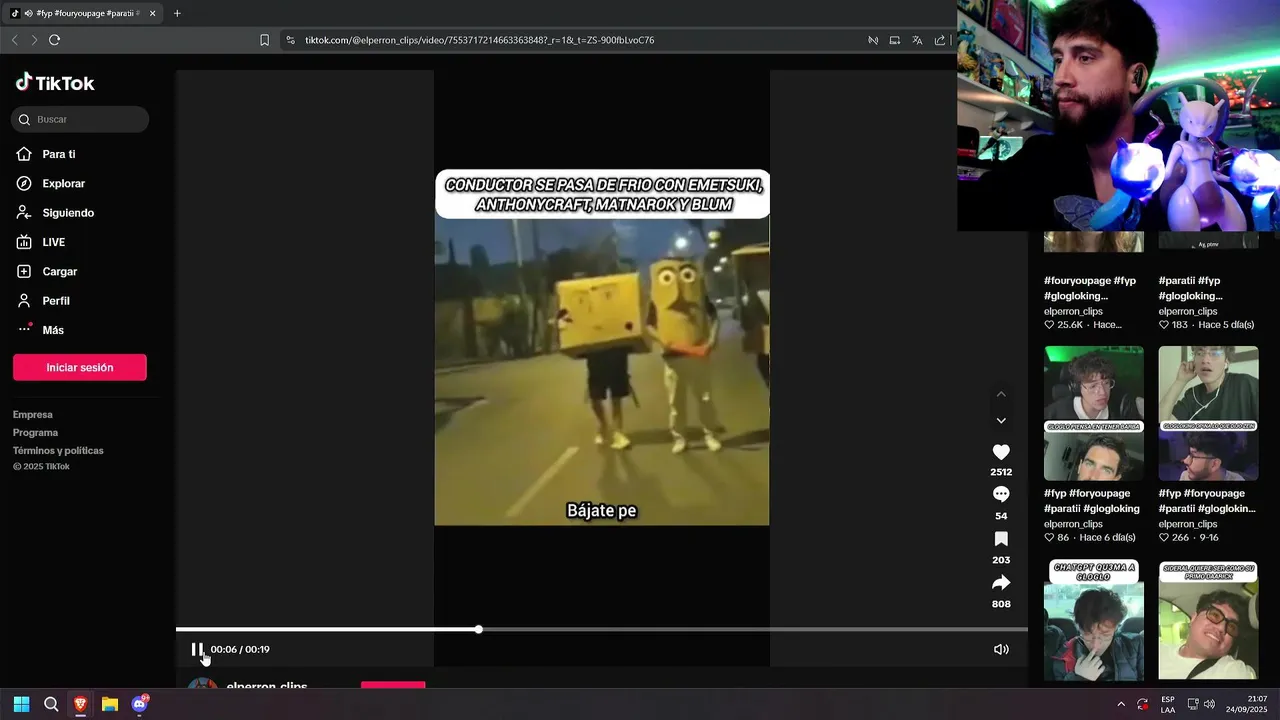This screenshot has width=1280, height=720.
Task: Open the Sideral quiere ser thumbnail
Action: point(1208,620)
